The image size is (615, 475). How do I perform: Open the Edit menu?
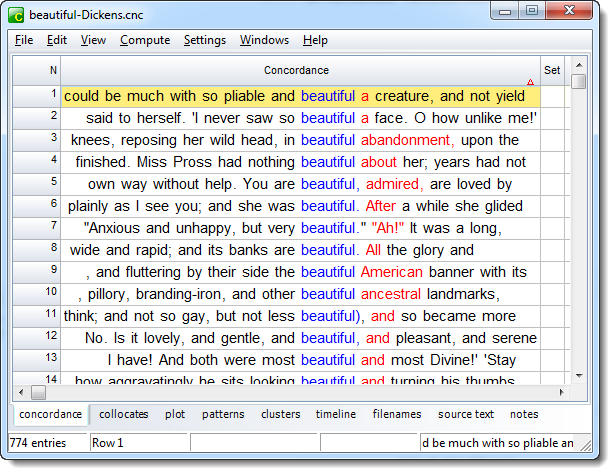click(57, 40)
